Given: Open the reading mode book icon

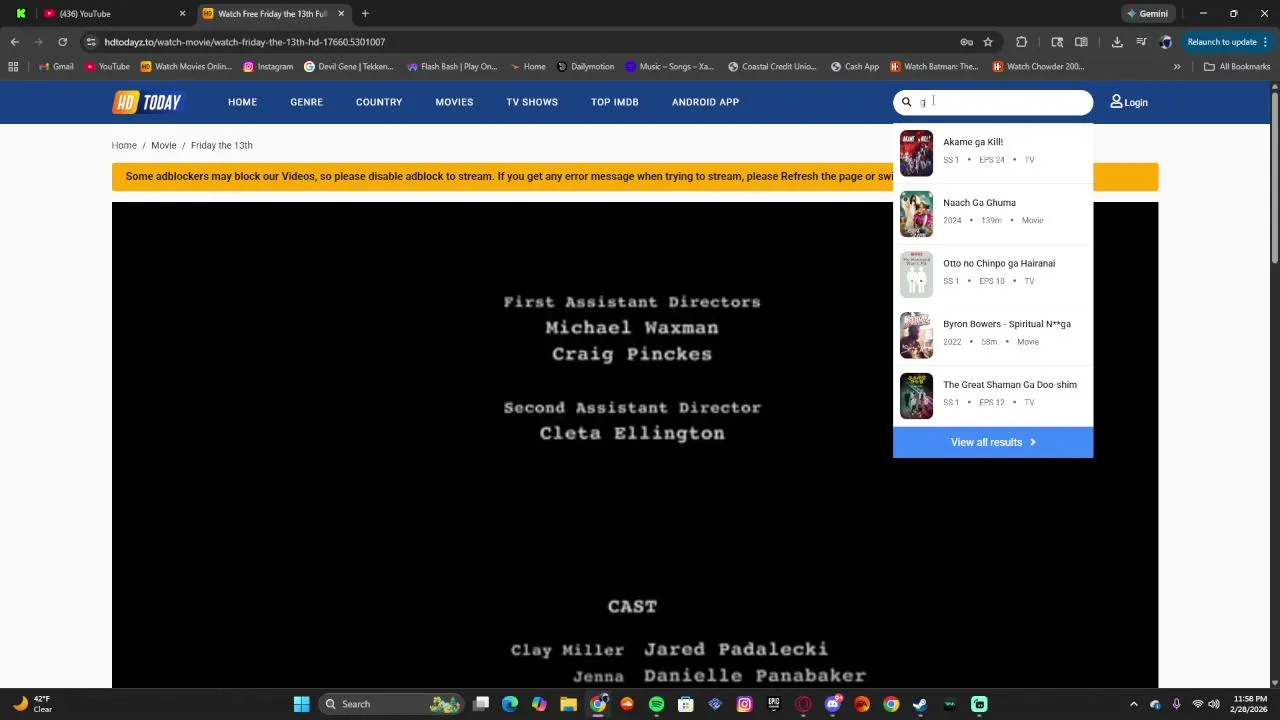Looking at the screenshot, I should 1081,42.
